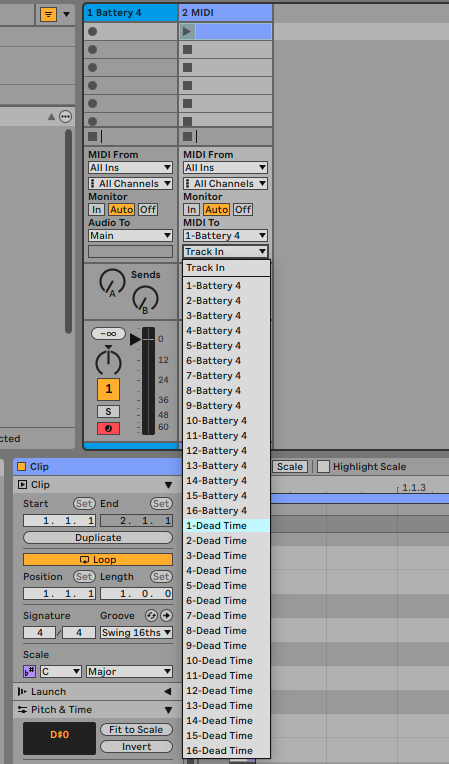Click the Set button next to Length
This screenshot has height=764, width=449.
[x=161, y=576]
